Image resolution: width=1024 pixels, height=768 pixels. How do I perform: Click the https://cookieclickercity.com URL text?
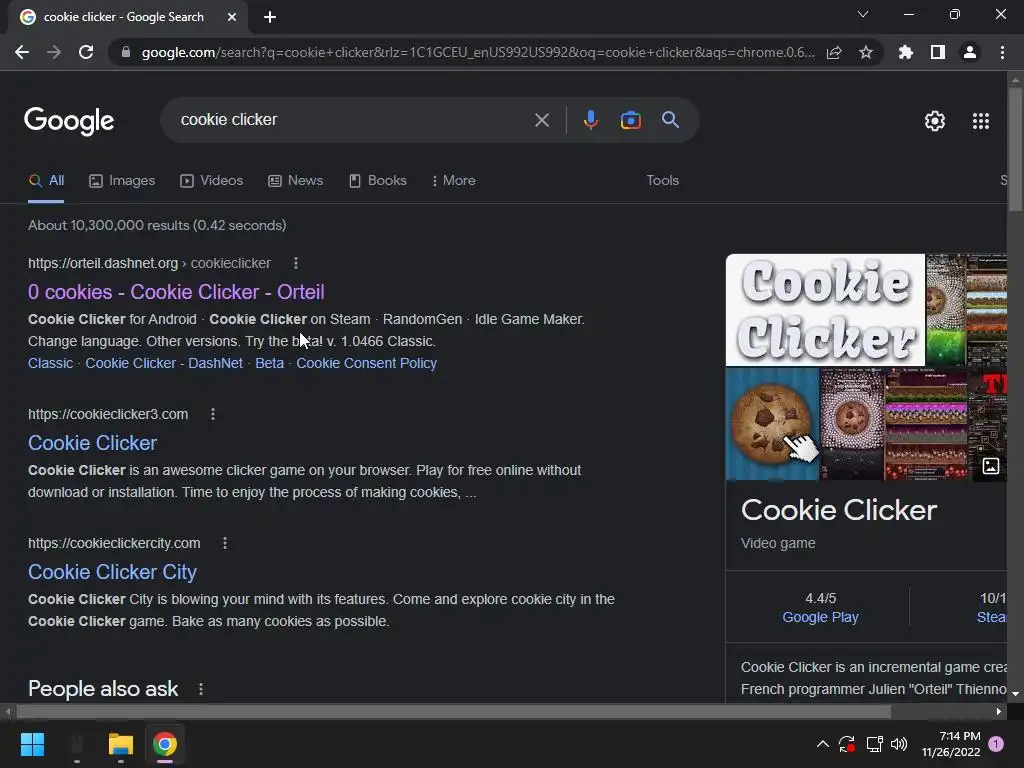[x=114, y=543]
